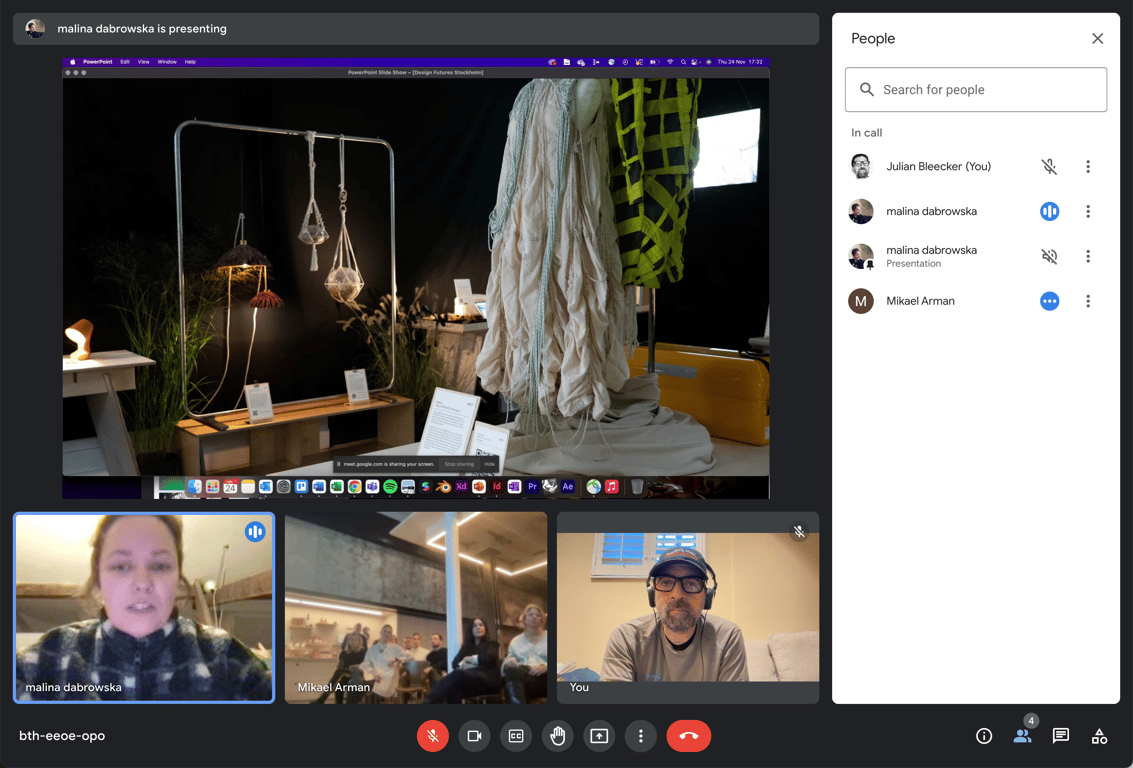This screenshot has width=1133, height=768.
Task: Toggle closed captions CC button
Action: click(516, 735)
